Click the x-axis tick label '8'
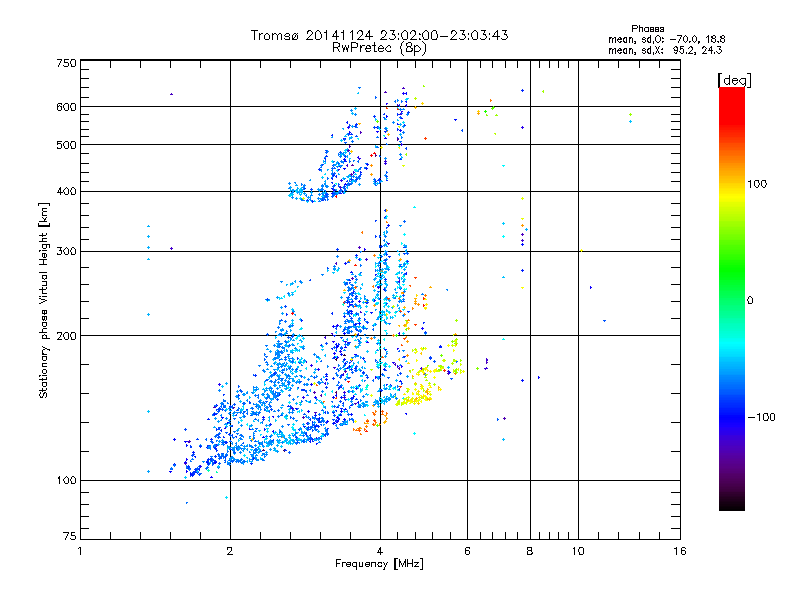This screenshot has height=600, width=800. [x=530, y=551]
